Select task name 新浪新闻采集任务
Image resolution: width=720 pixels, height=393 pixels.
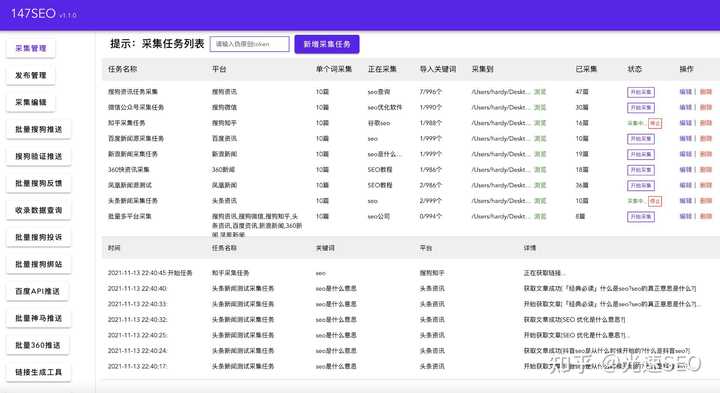(133, 154)
